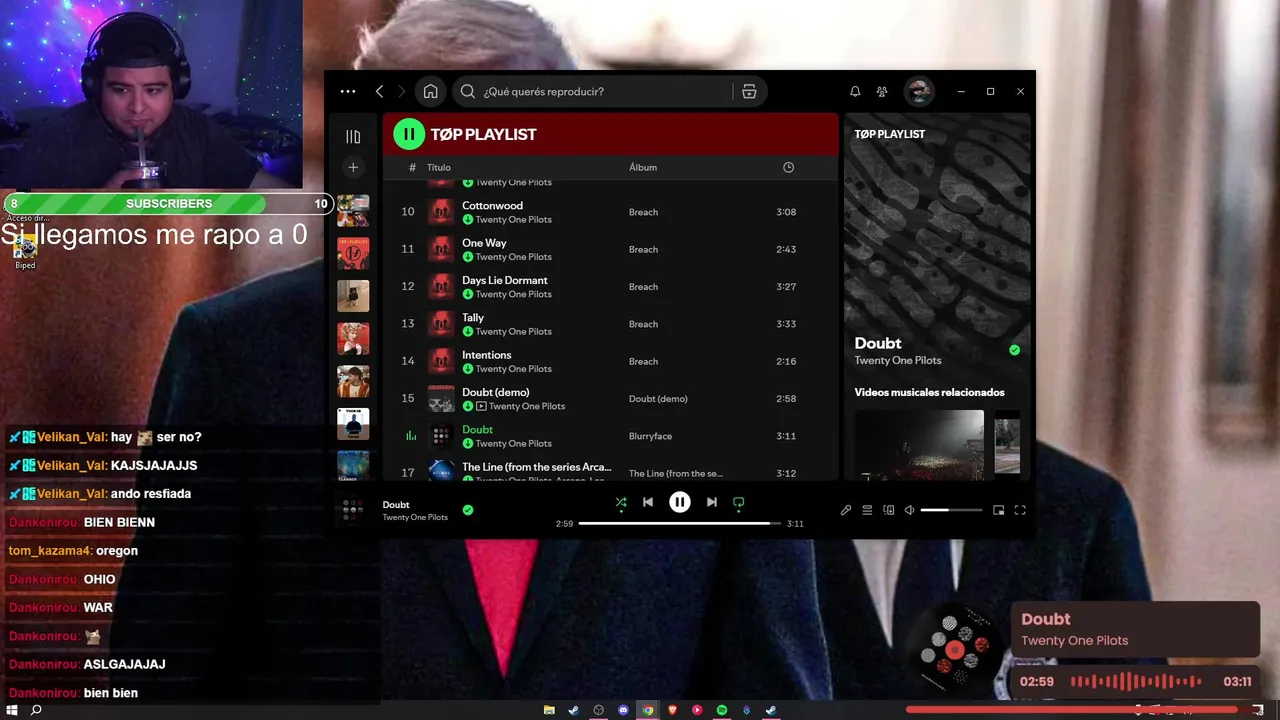
Task: Show the friends activity icon
Action: coord(882,91)
